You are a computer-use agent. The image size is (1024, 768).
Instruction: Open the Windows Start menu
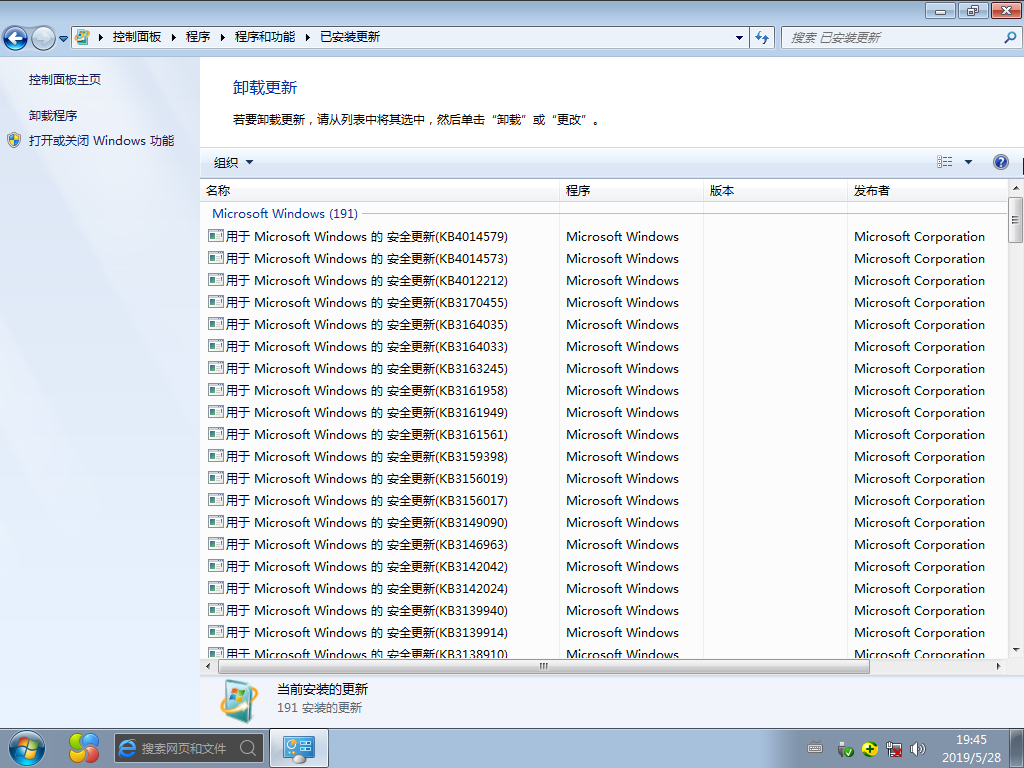click(x=27, y=748)
